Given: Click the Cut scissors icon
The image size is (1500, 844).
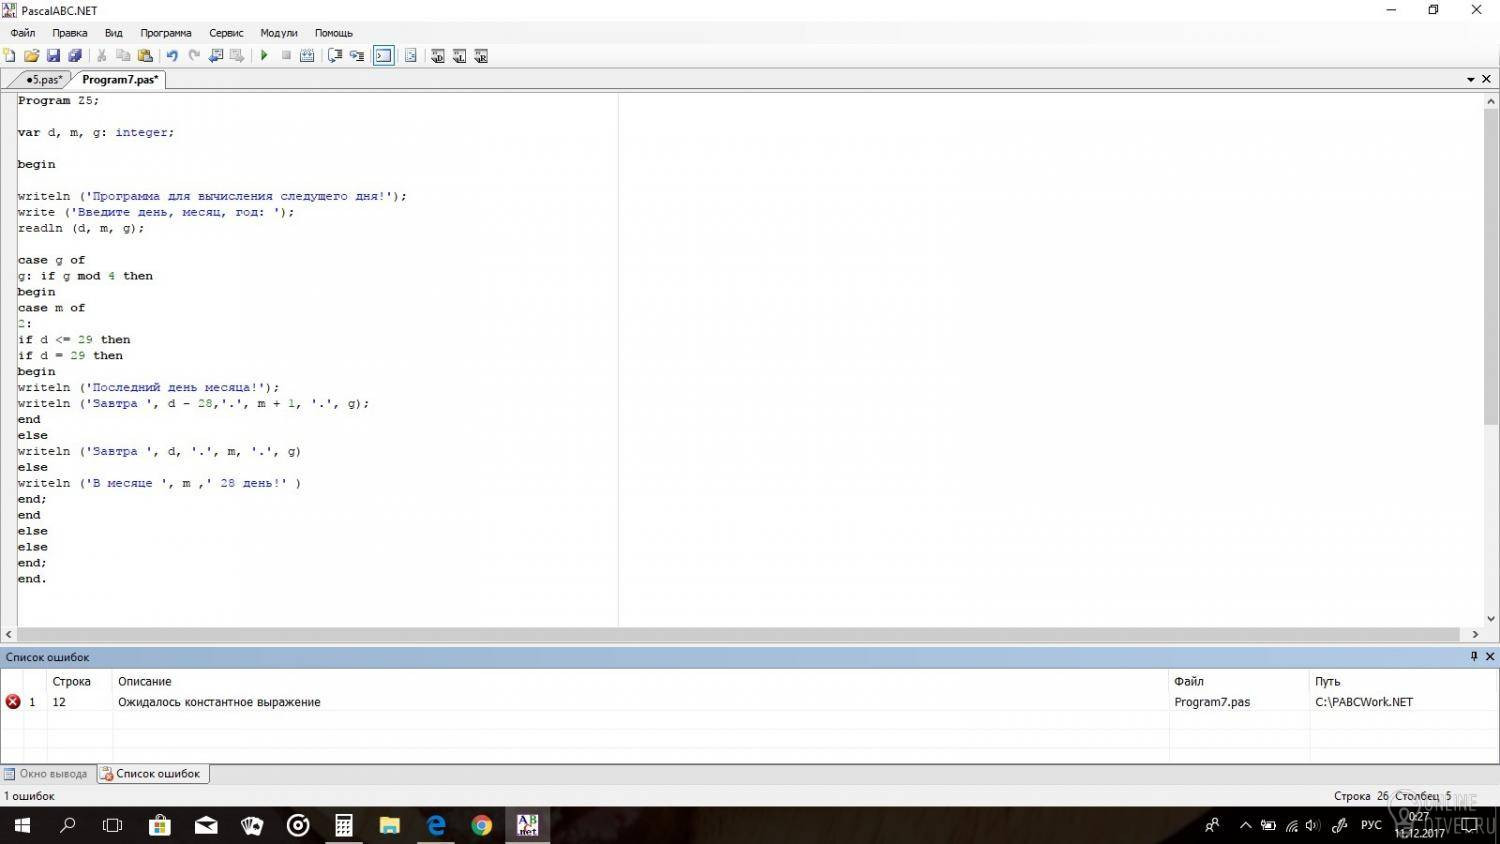Looking at the screenshot, I should pyautogui.click(x=102, y=56).
